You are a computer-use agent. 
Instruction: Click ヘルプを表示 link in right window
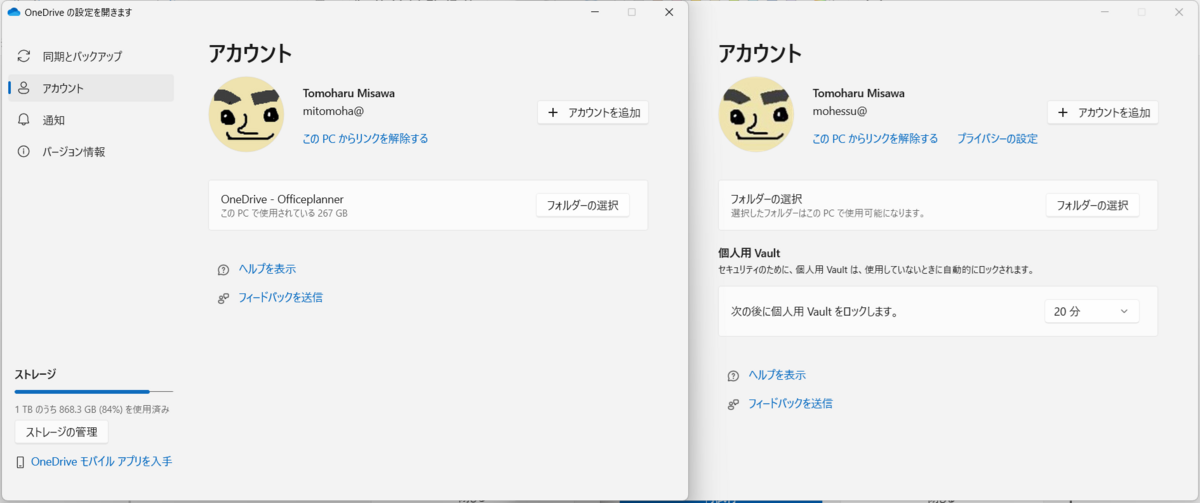(x=777, y=375)
